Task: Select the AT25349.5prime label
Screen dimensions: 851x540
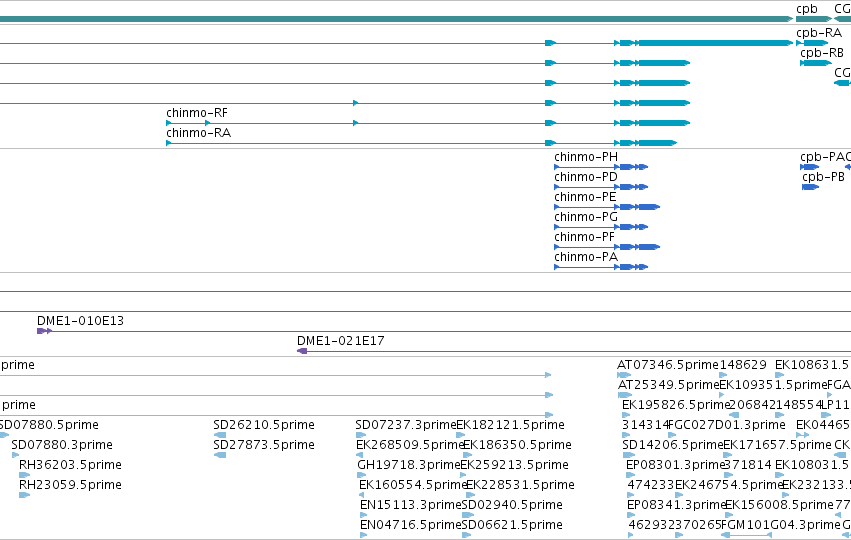Action: click(x=669, y=385)
